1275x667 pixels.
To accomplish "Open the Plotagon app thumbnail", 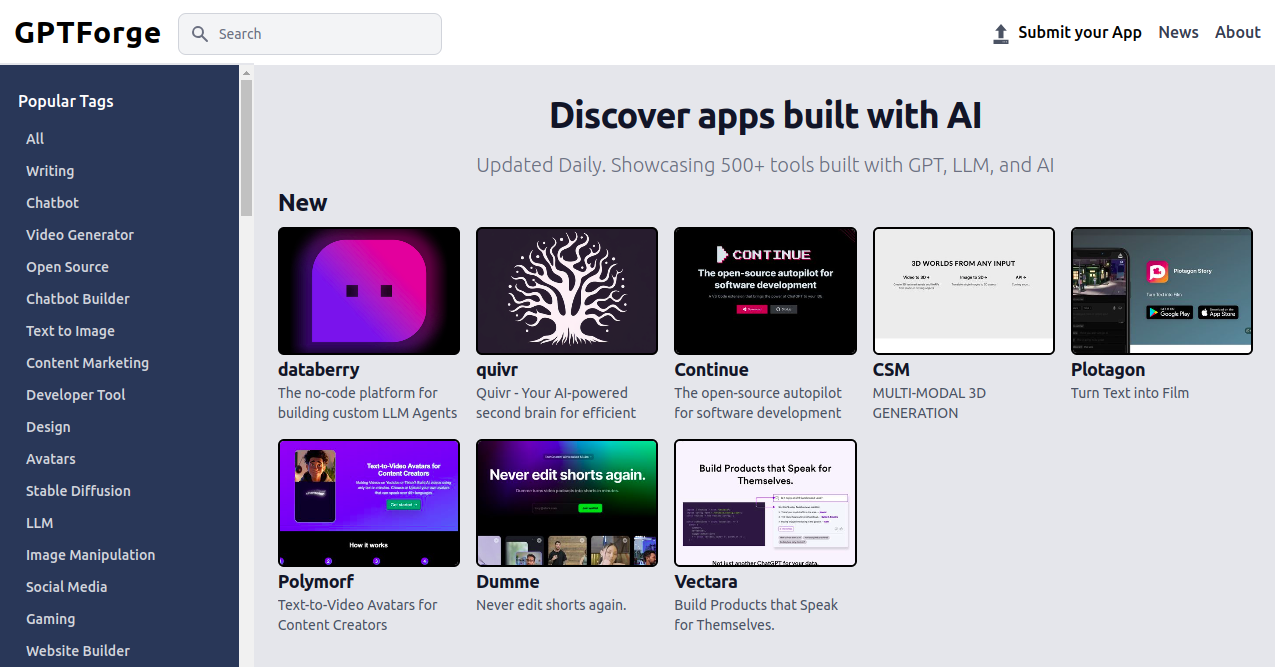I will pos(1162,291).
